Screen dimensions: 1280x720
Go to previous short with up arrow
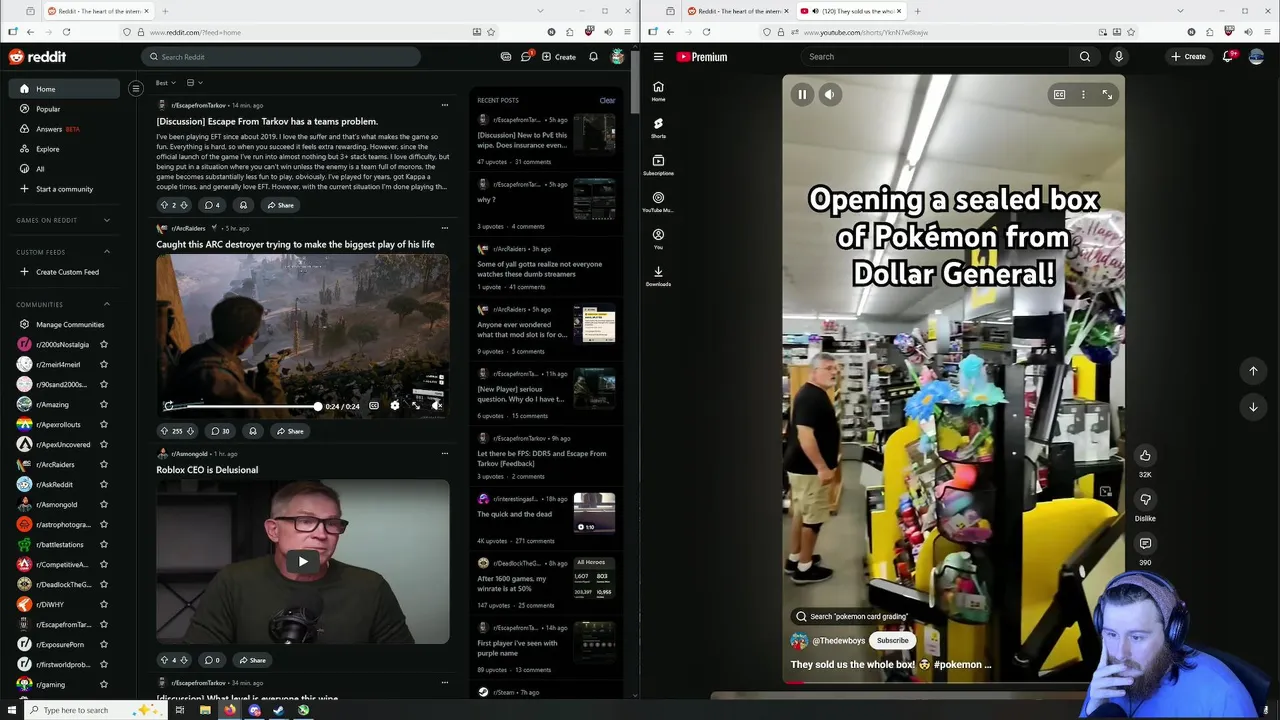click(x=1253, y=371)
